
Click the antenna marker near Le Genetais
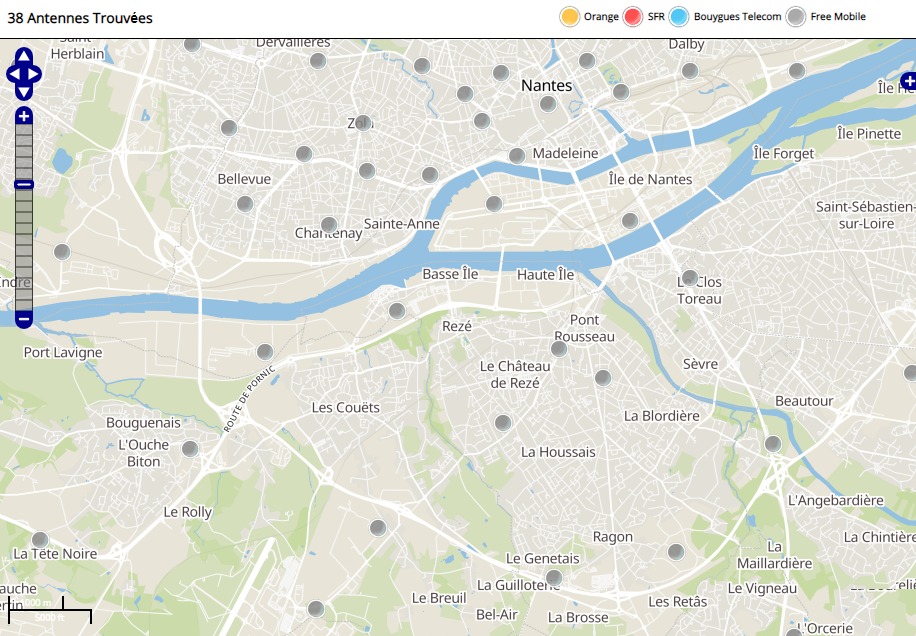coord(553,577)
